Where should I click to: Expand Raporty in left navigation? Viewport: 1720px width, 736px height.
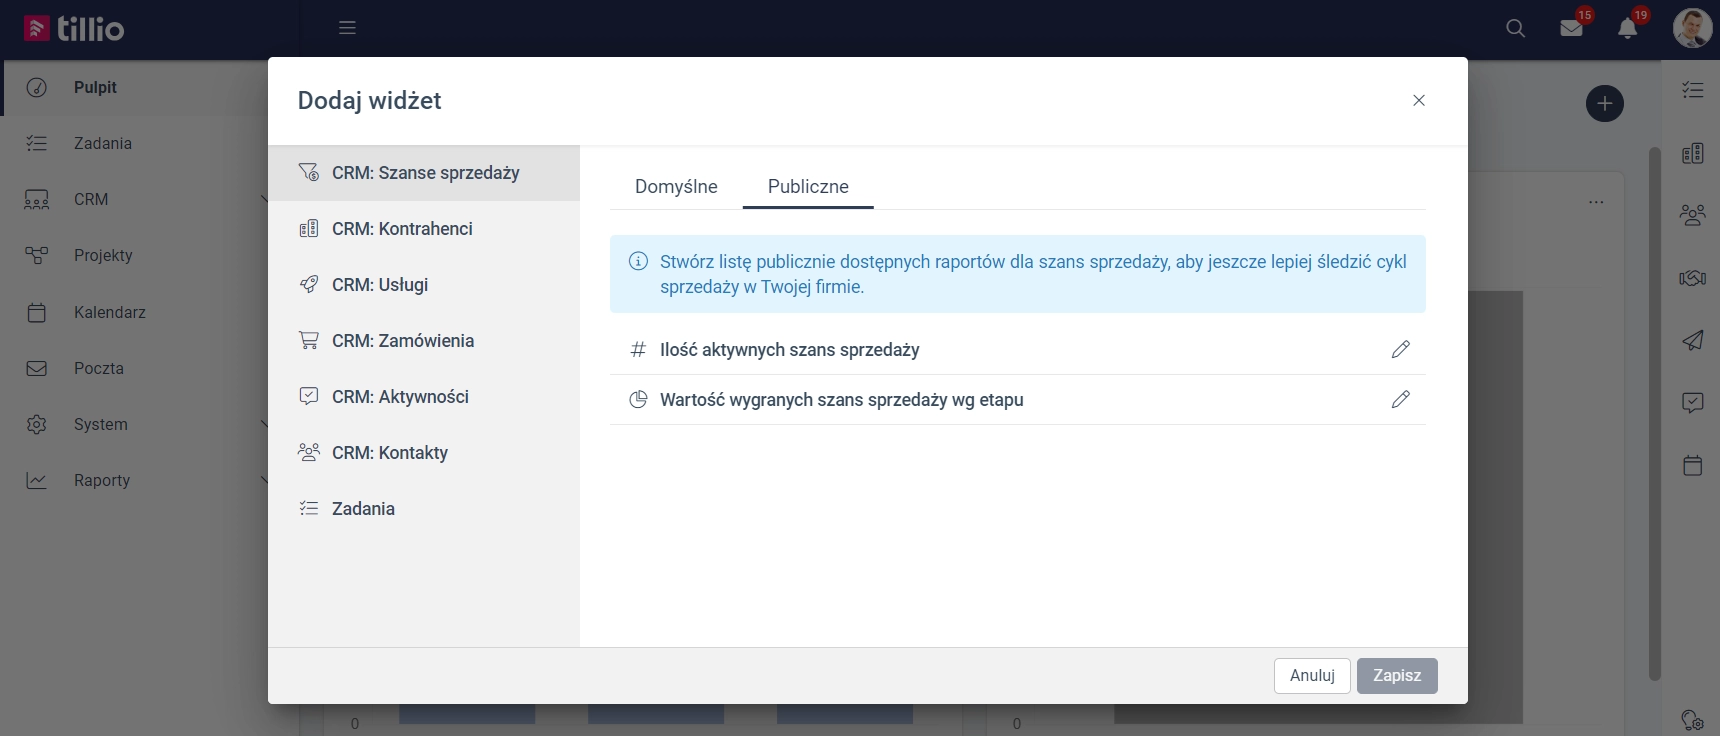click(x=136, y=480)
